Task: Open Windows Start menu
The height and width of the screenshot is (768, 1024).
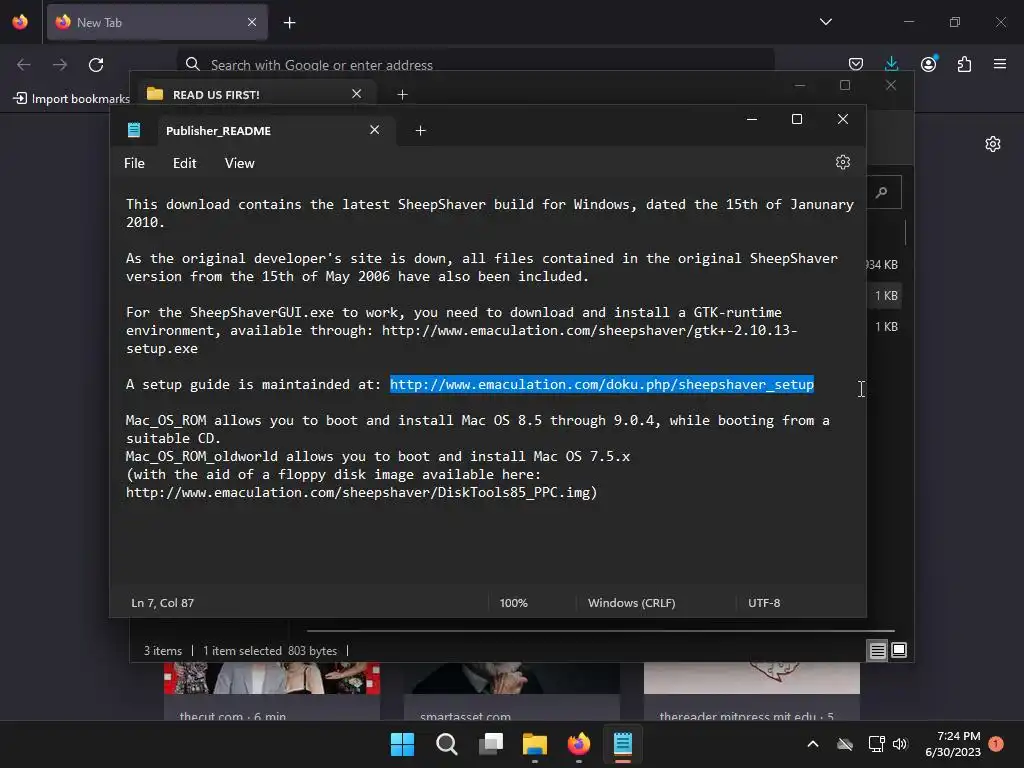Action: pos(402,744)
